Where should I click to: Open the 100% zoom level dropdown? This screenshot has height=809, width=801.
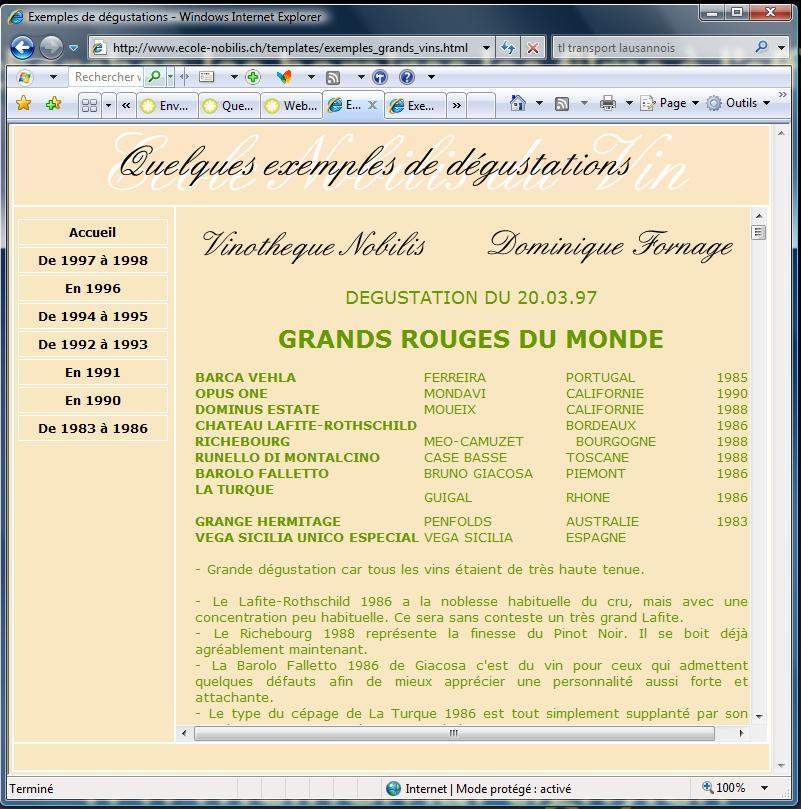click(x=764, y=788)
